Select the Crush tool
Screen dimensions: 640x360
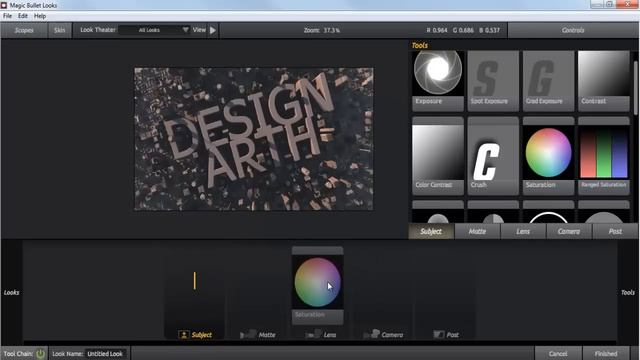point(493,156)
